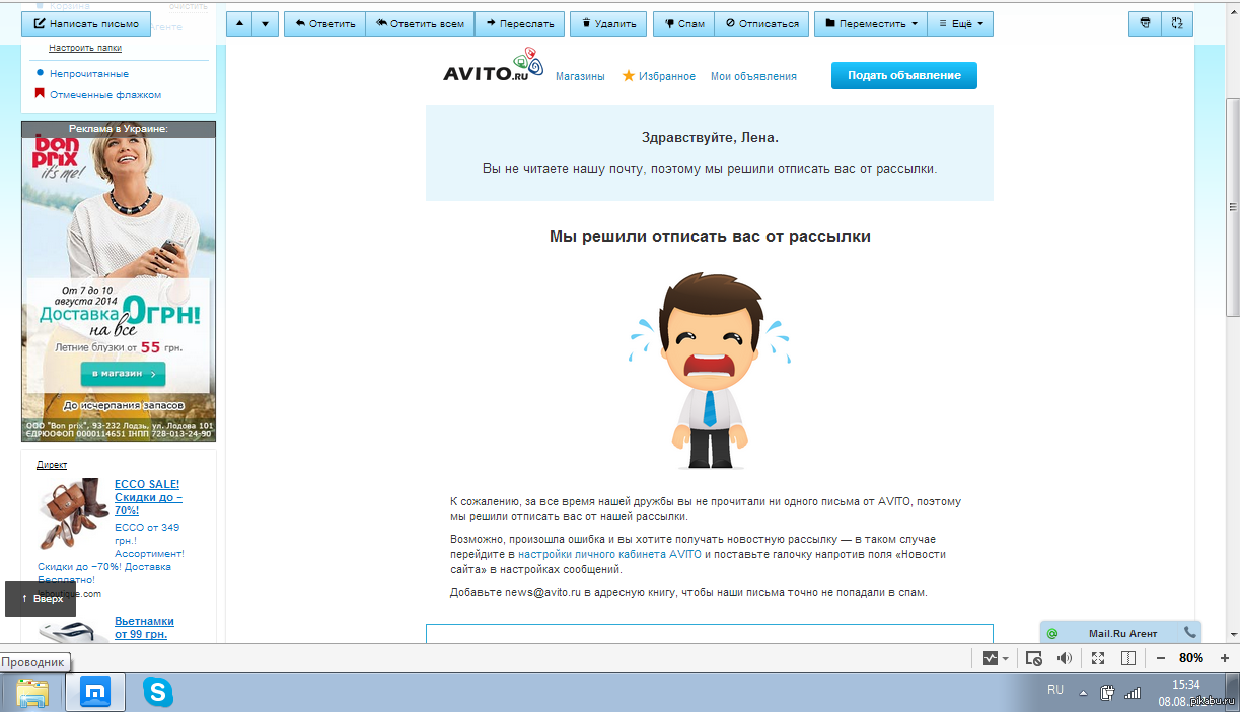Viewport: 1240px width, 712px height.
Task: Expand dropdown arrow next to activity monitor
Action: tap(1006, 658)
